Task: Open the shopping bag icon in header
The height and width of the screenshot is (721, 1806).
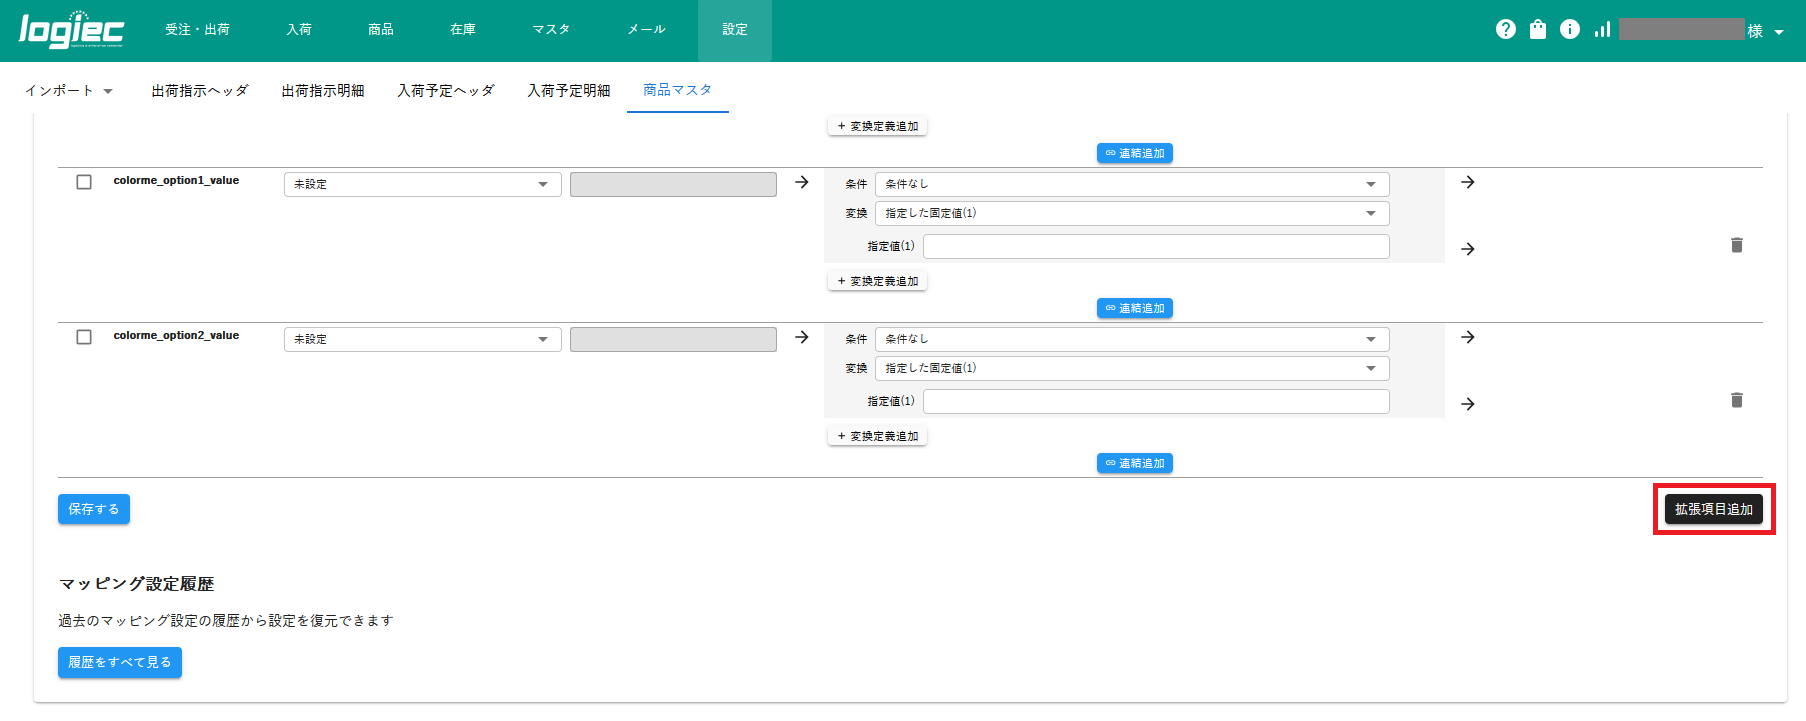Action: (1538, 30)
